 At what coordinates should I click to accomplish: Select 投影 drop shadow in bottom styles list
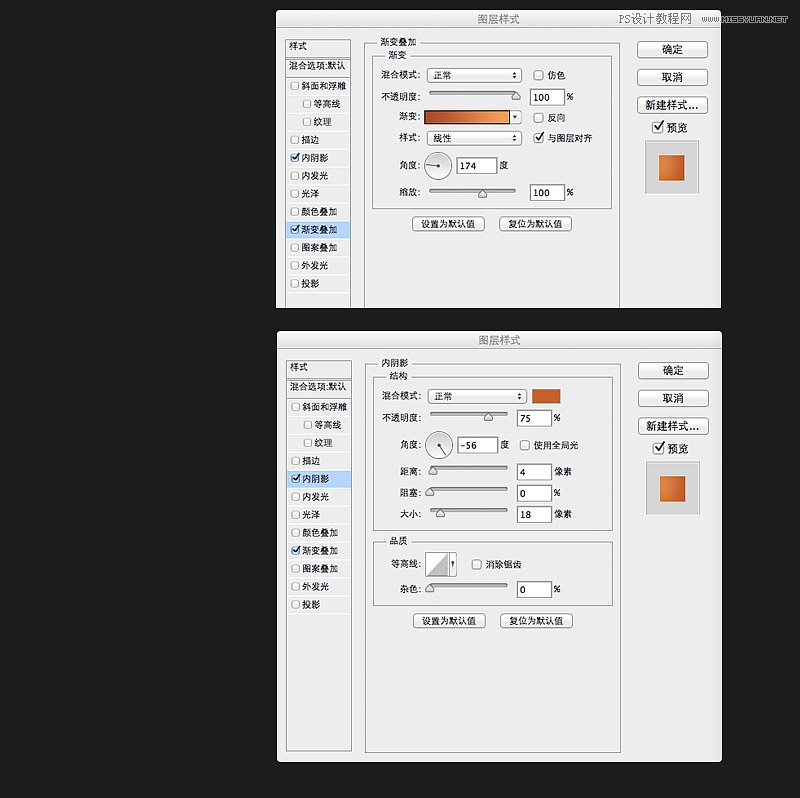310,605
